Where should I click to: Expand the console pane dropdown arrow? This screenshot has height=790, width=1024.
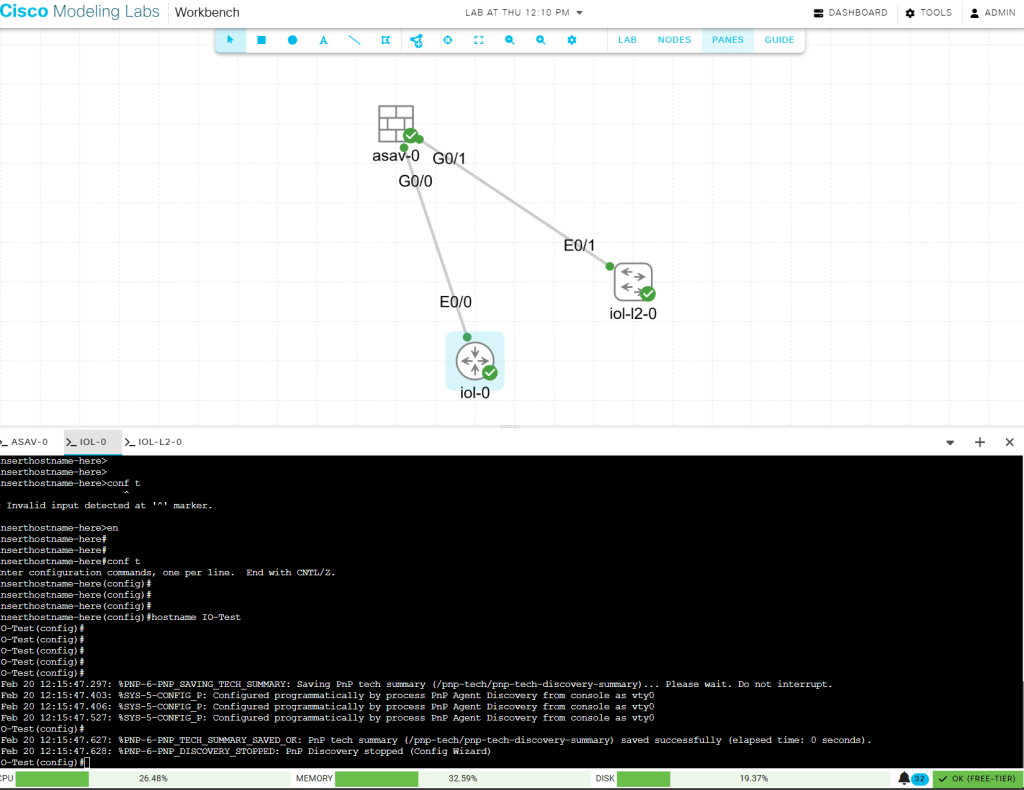click(949, 442)
